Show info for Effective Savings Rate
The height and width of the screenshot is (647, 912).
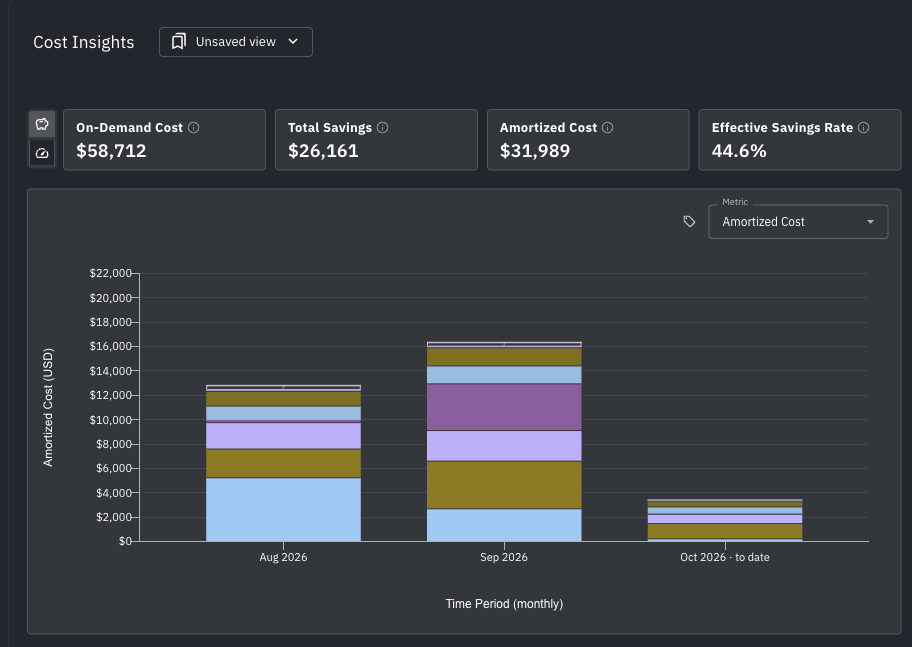[x=864, y=127]
